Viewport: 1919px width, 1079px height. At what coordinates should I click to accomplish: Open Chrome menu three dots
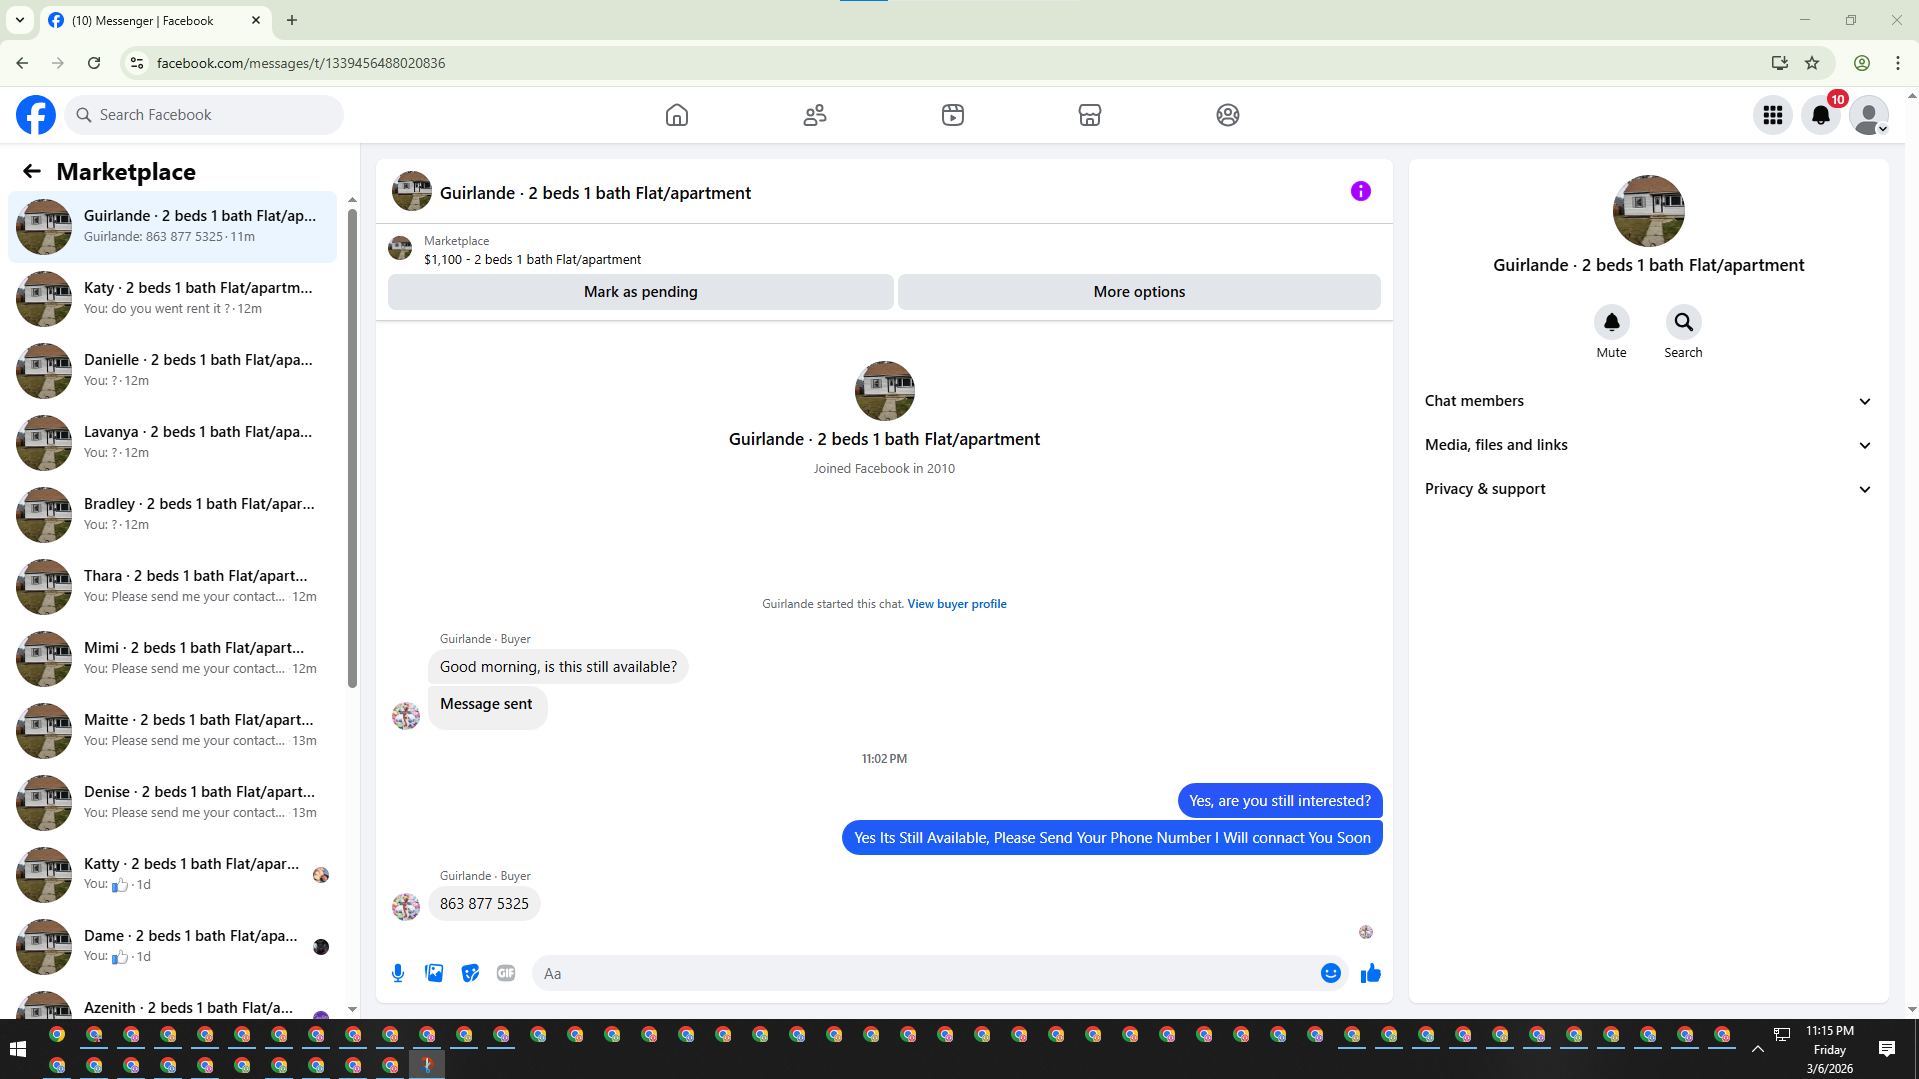click(x=1898, y=63)
